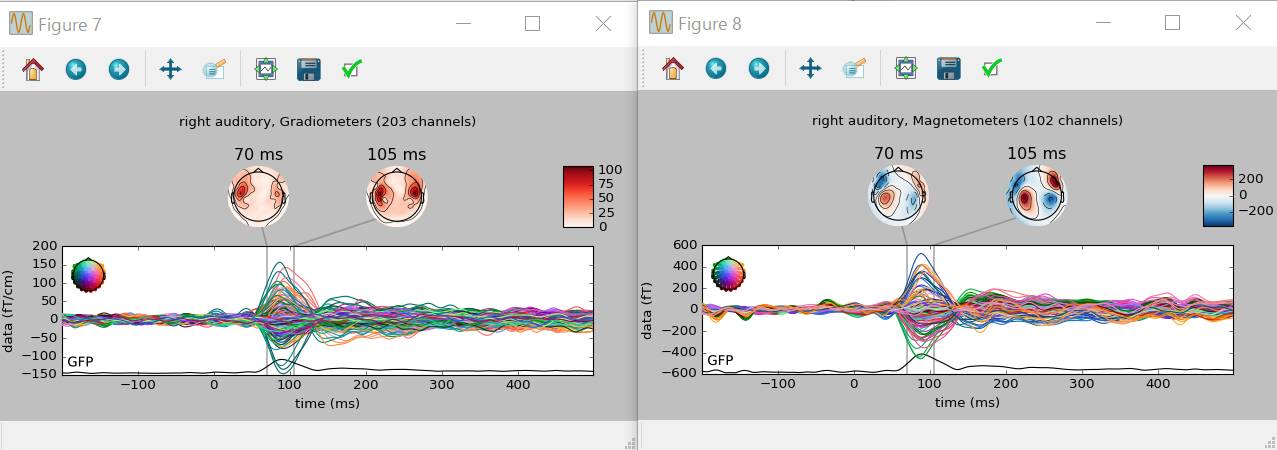Open figure options green checkmark in Figure 7
Screen dimensions: 1277x450
[x=351, y=69]
